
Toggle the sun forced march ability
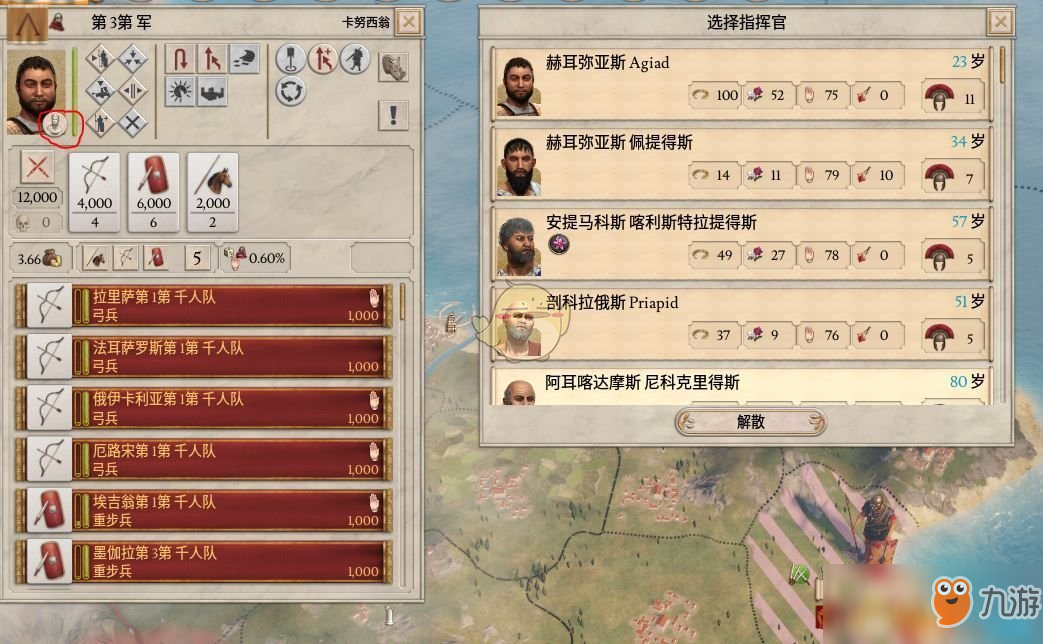coord(180,91)
